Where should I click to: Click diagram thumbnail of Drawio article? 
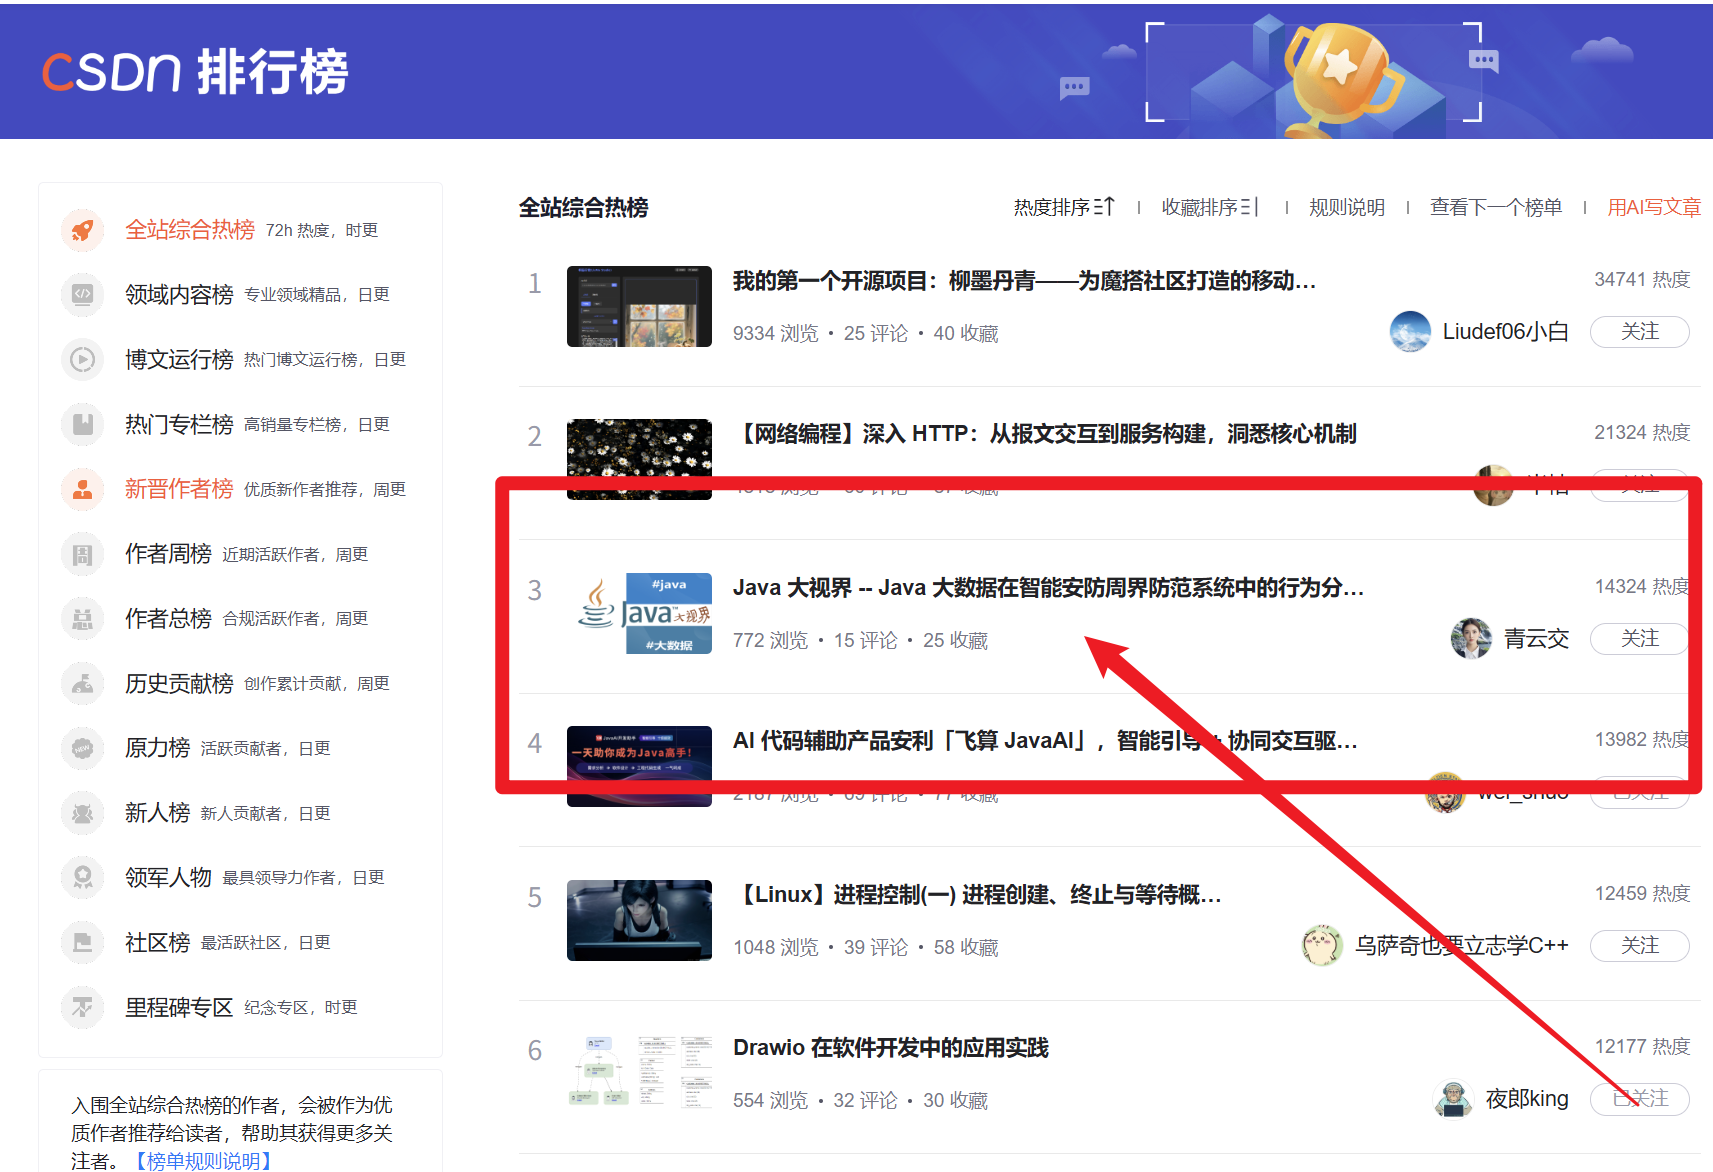coord(639,1073)
